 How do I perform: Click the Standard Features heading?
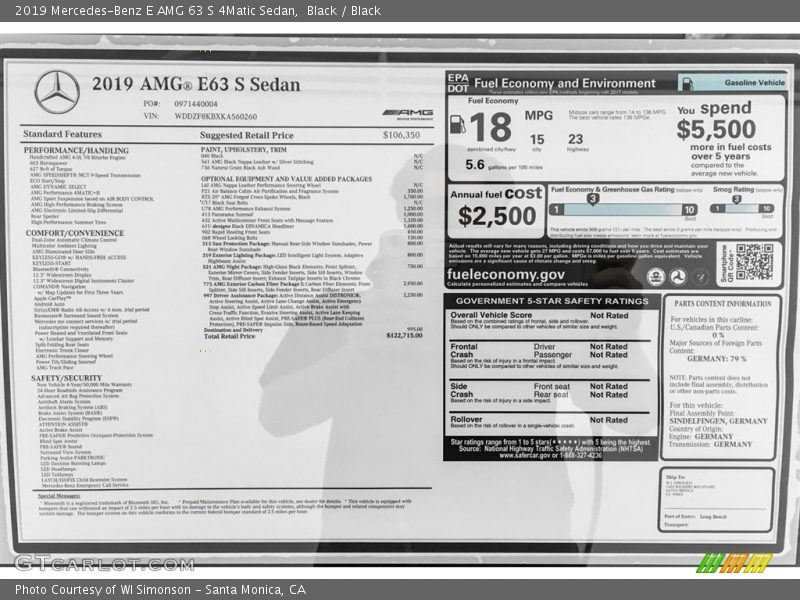pos(62,134)
